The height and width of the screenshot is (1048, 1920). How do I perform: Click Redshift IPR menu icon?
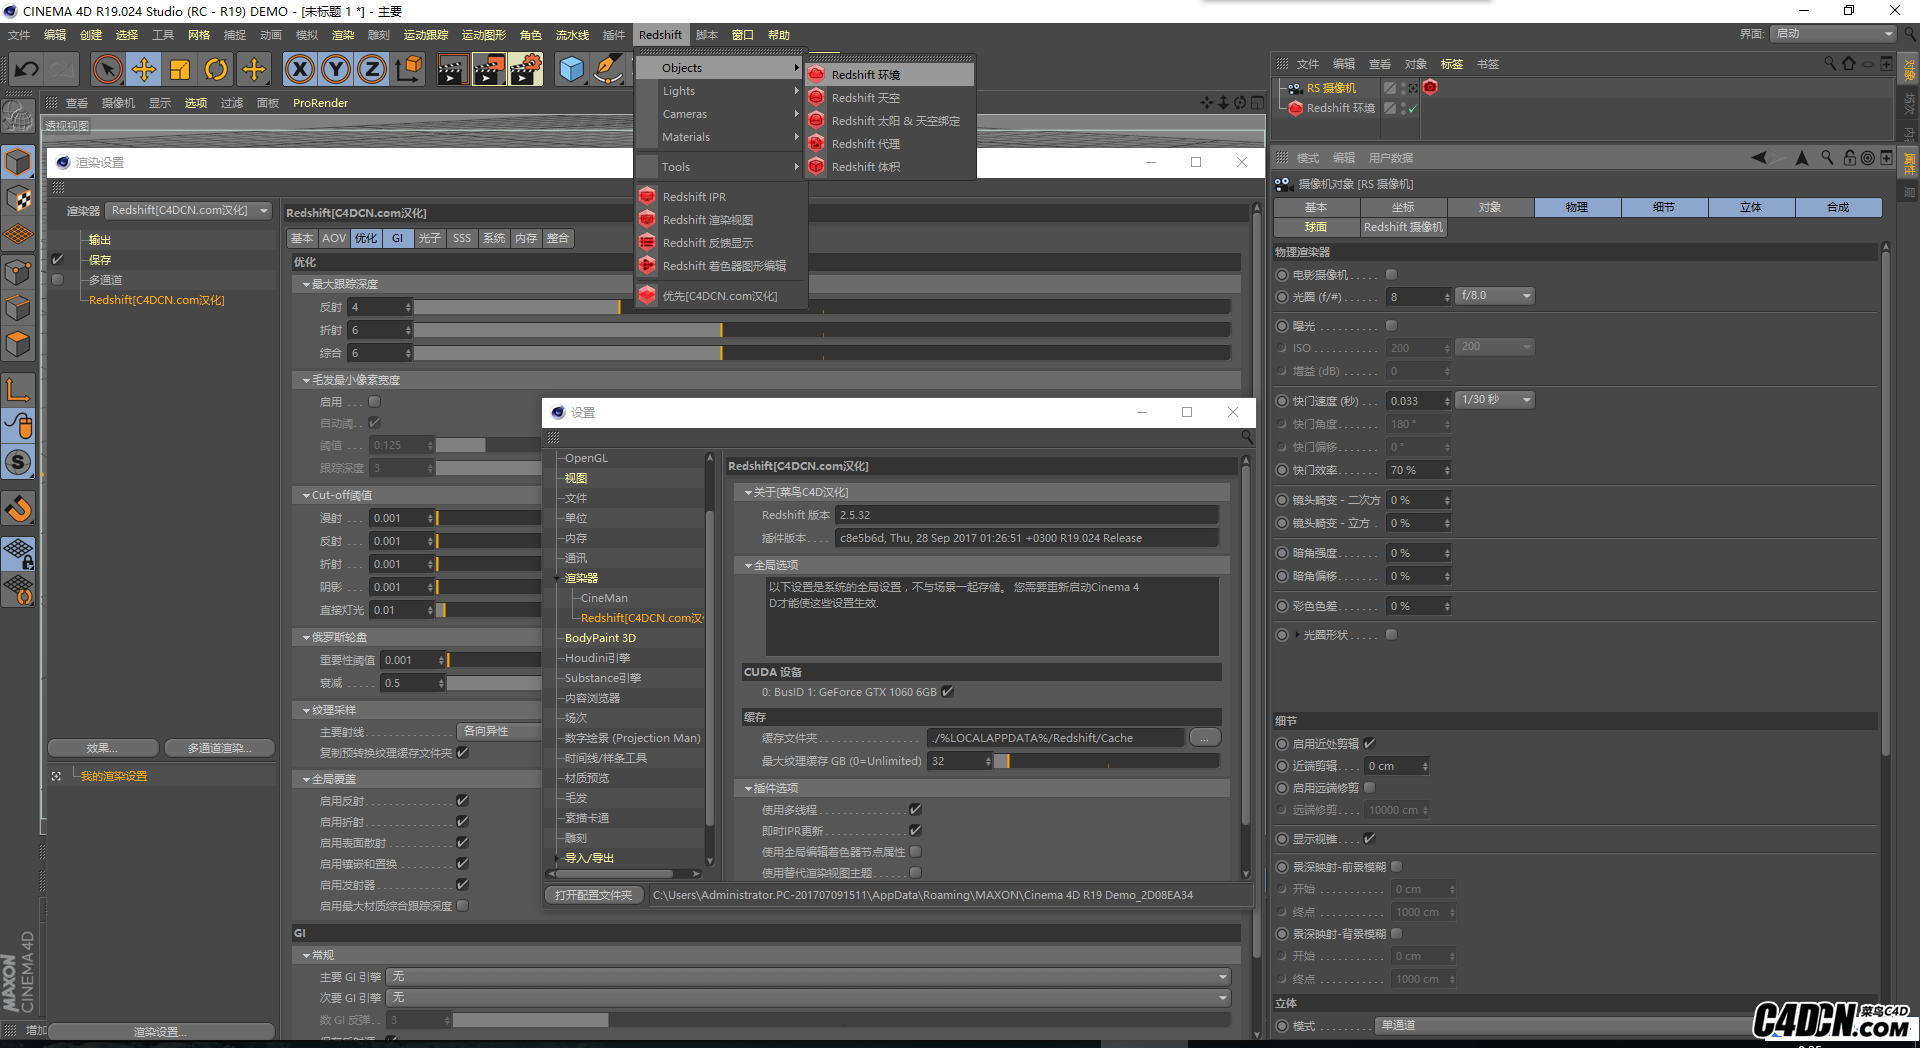click(647, 196)
